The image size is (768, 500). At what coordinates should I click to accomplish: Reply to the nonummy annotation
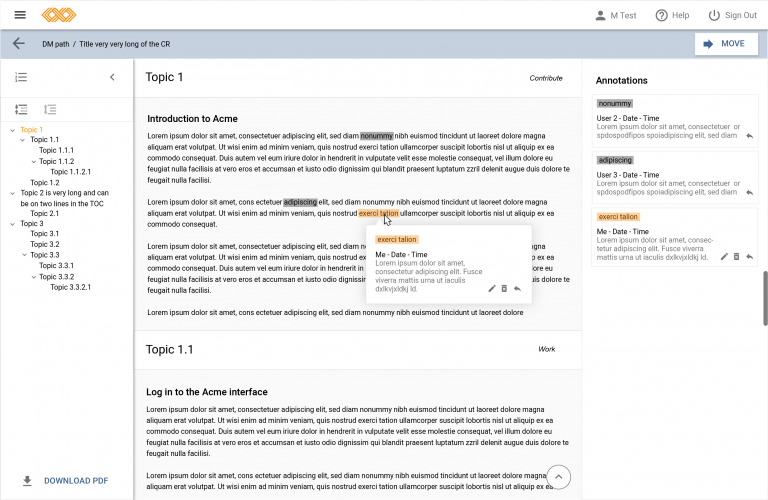[x=749, y=136]
